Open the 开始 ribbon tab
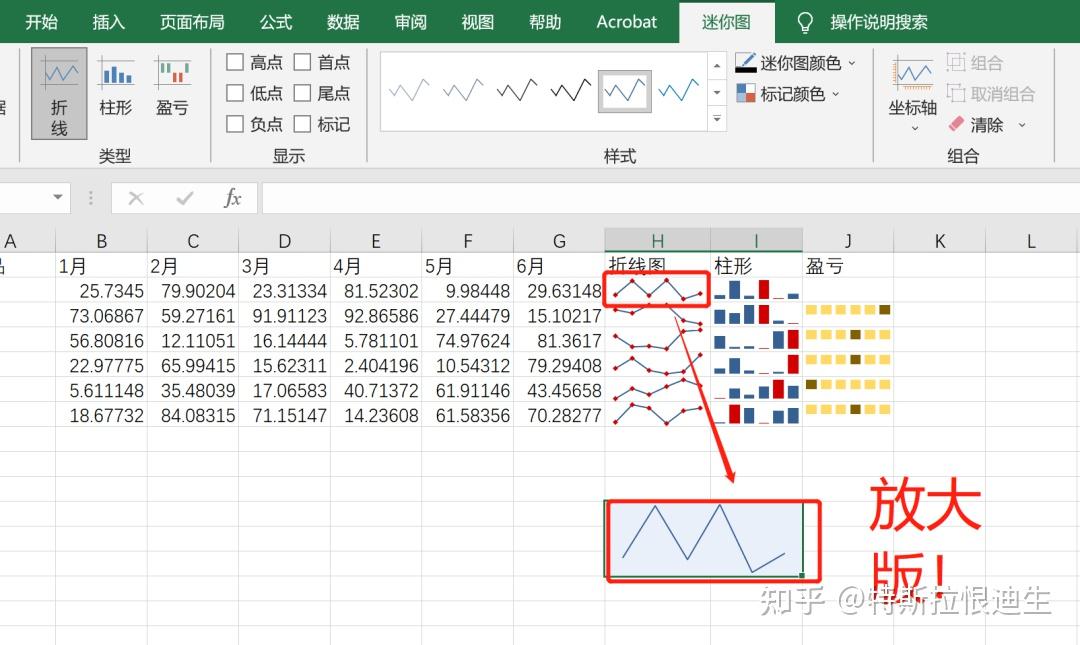Image resolution: width=1080 pixels, height=645 pixels. coord(41,22)
